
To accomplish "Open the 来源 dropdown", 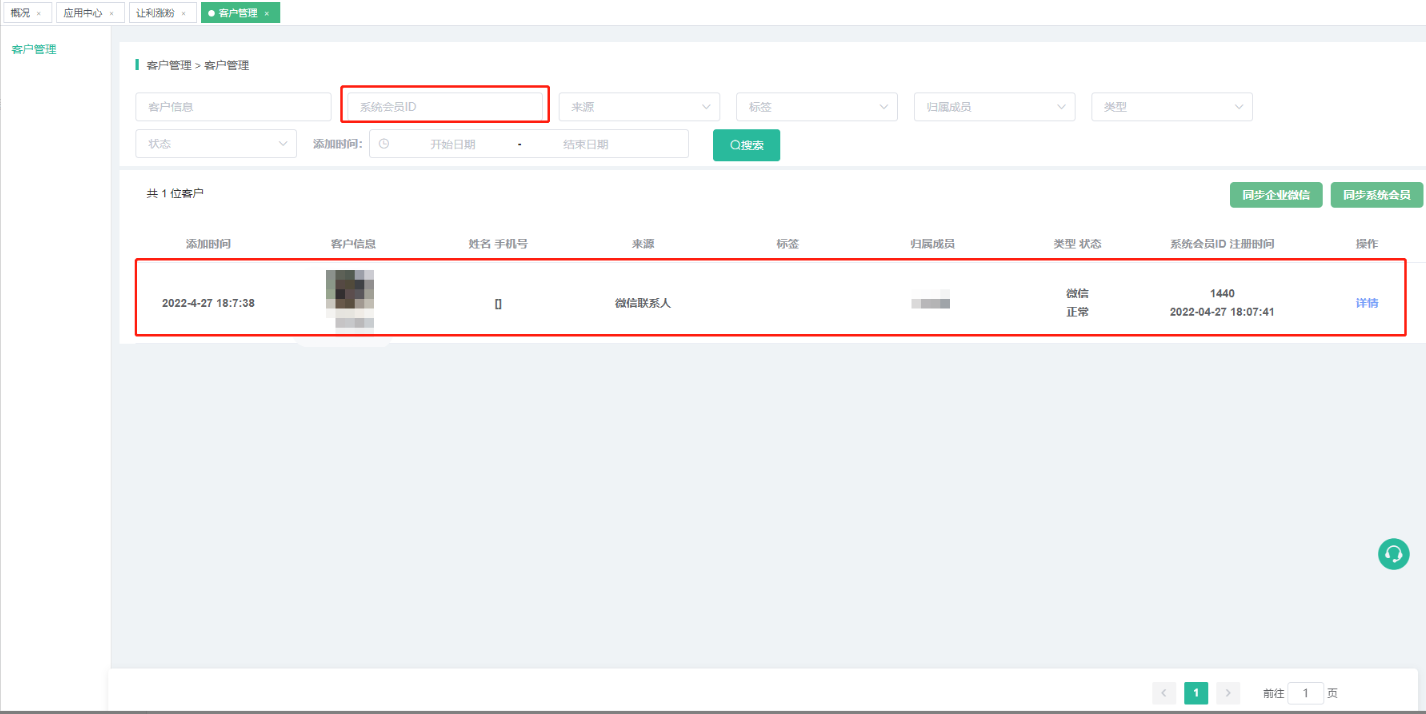I will (639, 107).
